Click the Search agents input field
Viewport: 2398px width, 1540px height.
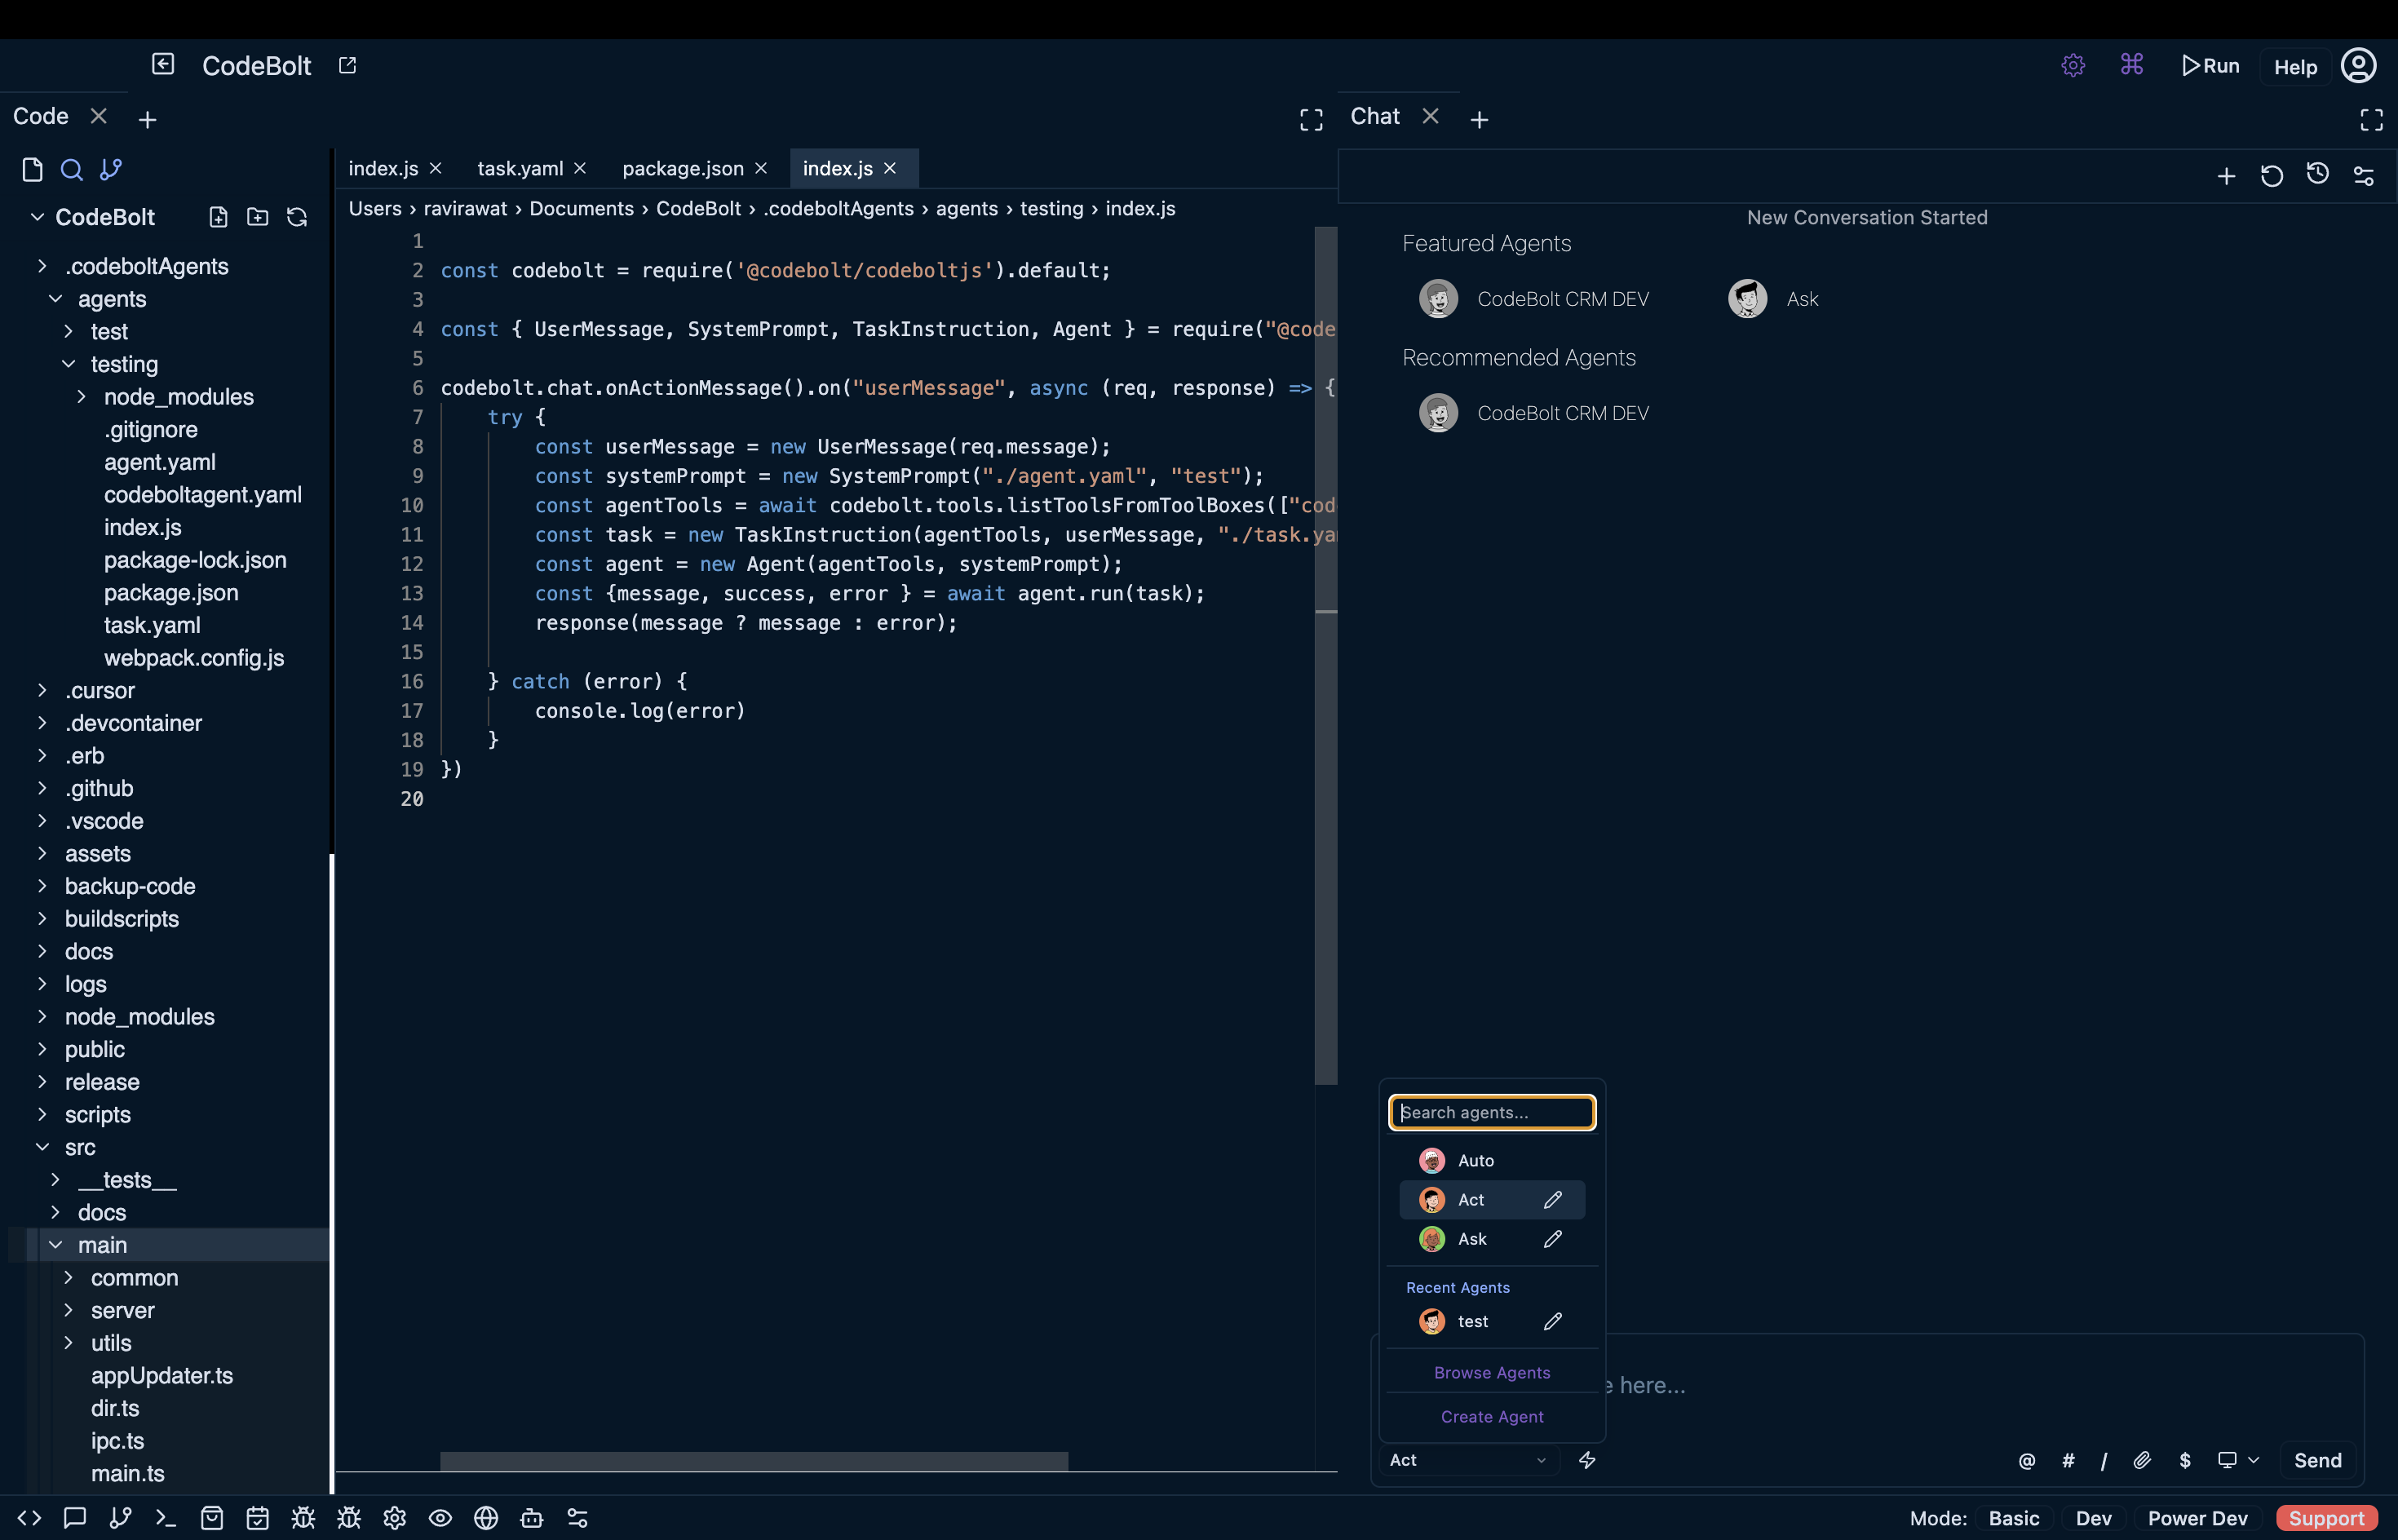tap(1492, 1113)
